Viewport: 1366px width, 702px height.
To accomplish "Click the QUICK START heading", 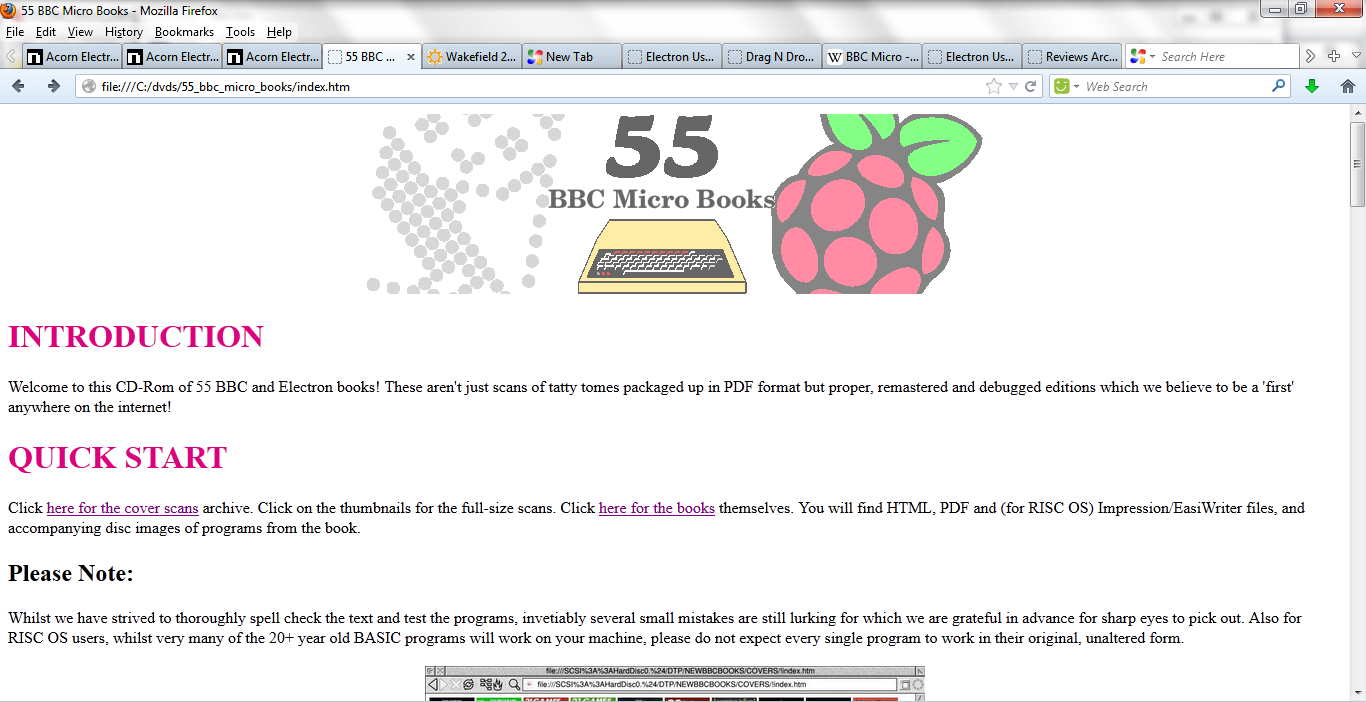I will (x=118, y=458).
